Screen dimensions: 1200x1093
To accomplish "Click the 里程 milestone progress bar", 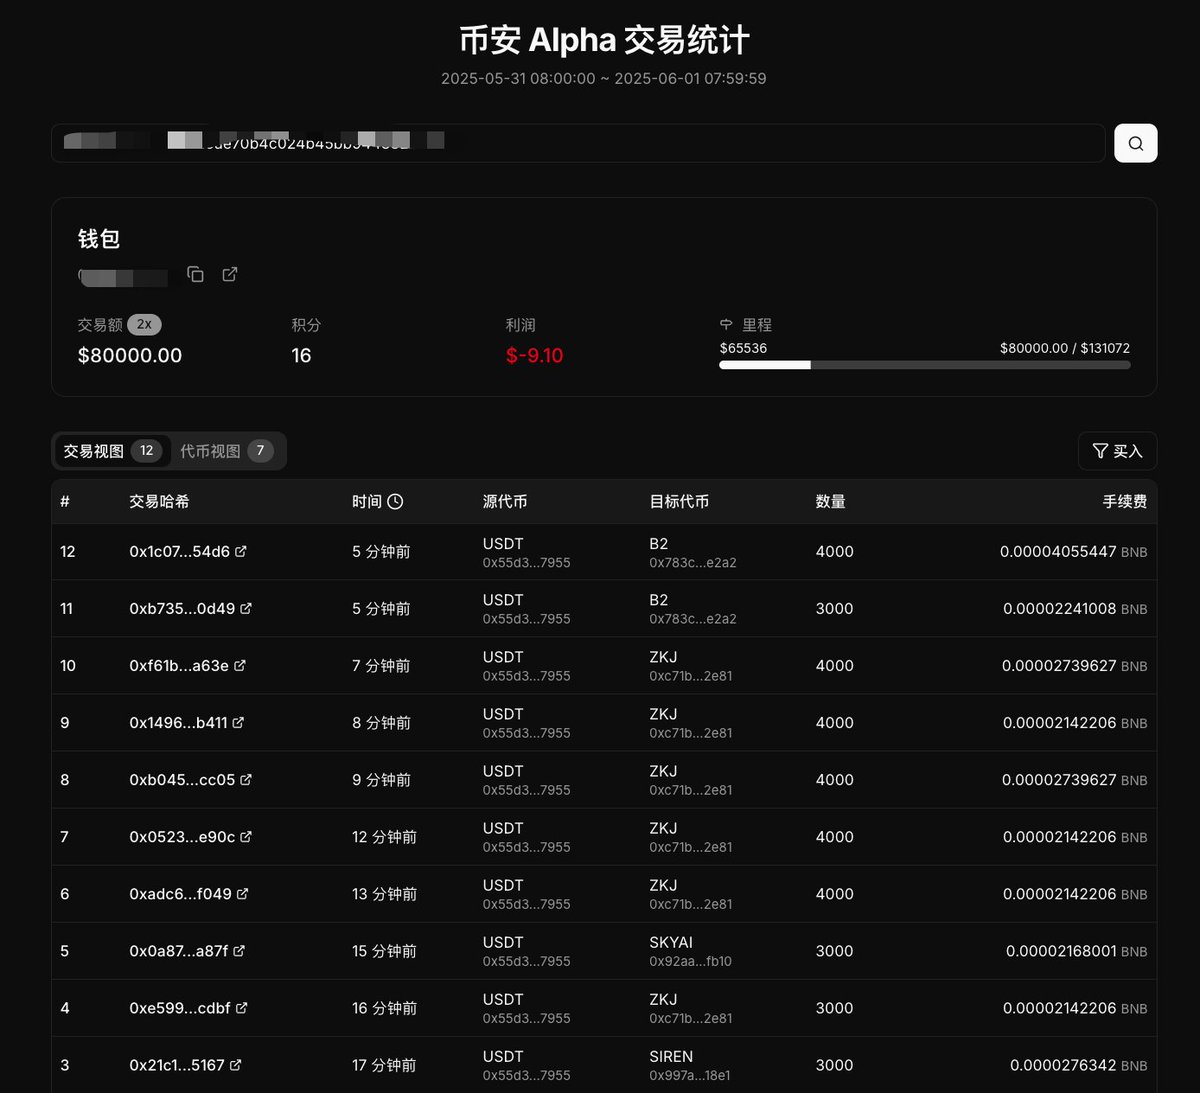I will pos(924,365).
